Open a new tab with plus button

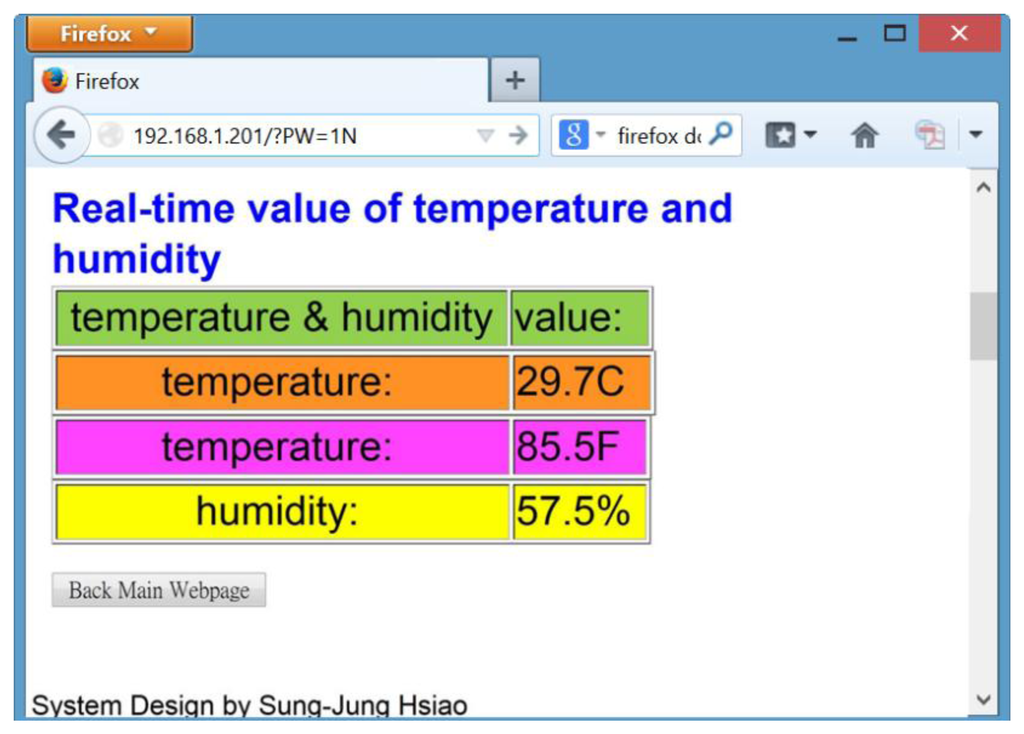coord(515,80)
